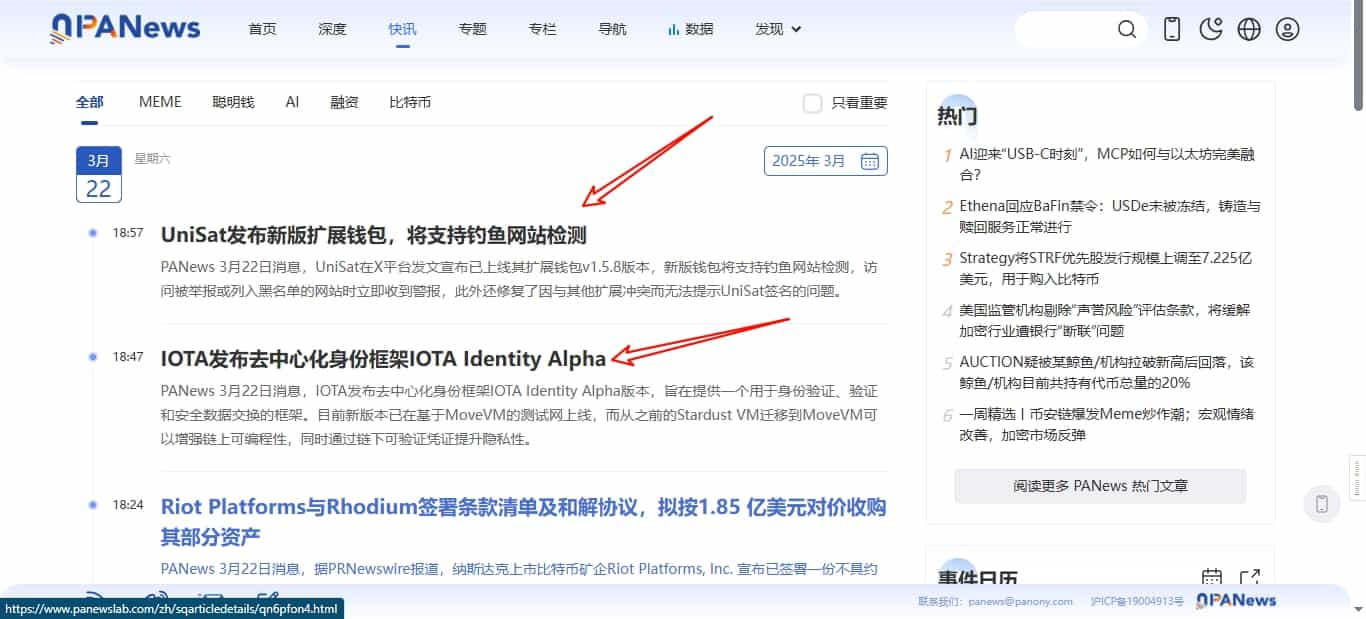Open the user account profile icon

(x=1288, y=29)
